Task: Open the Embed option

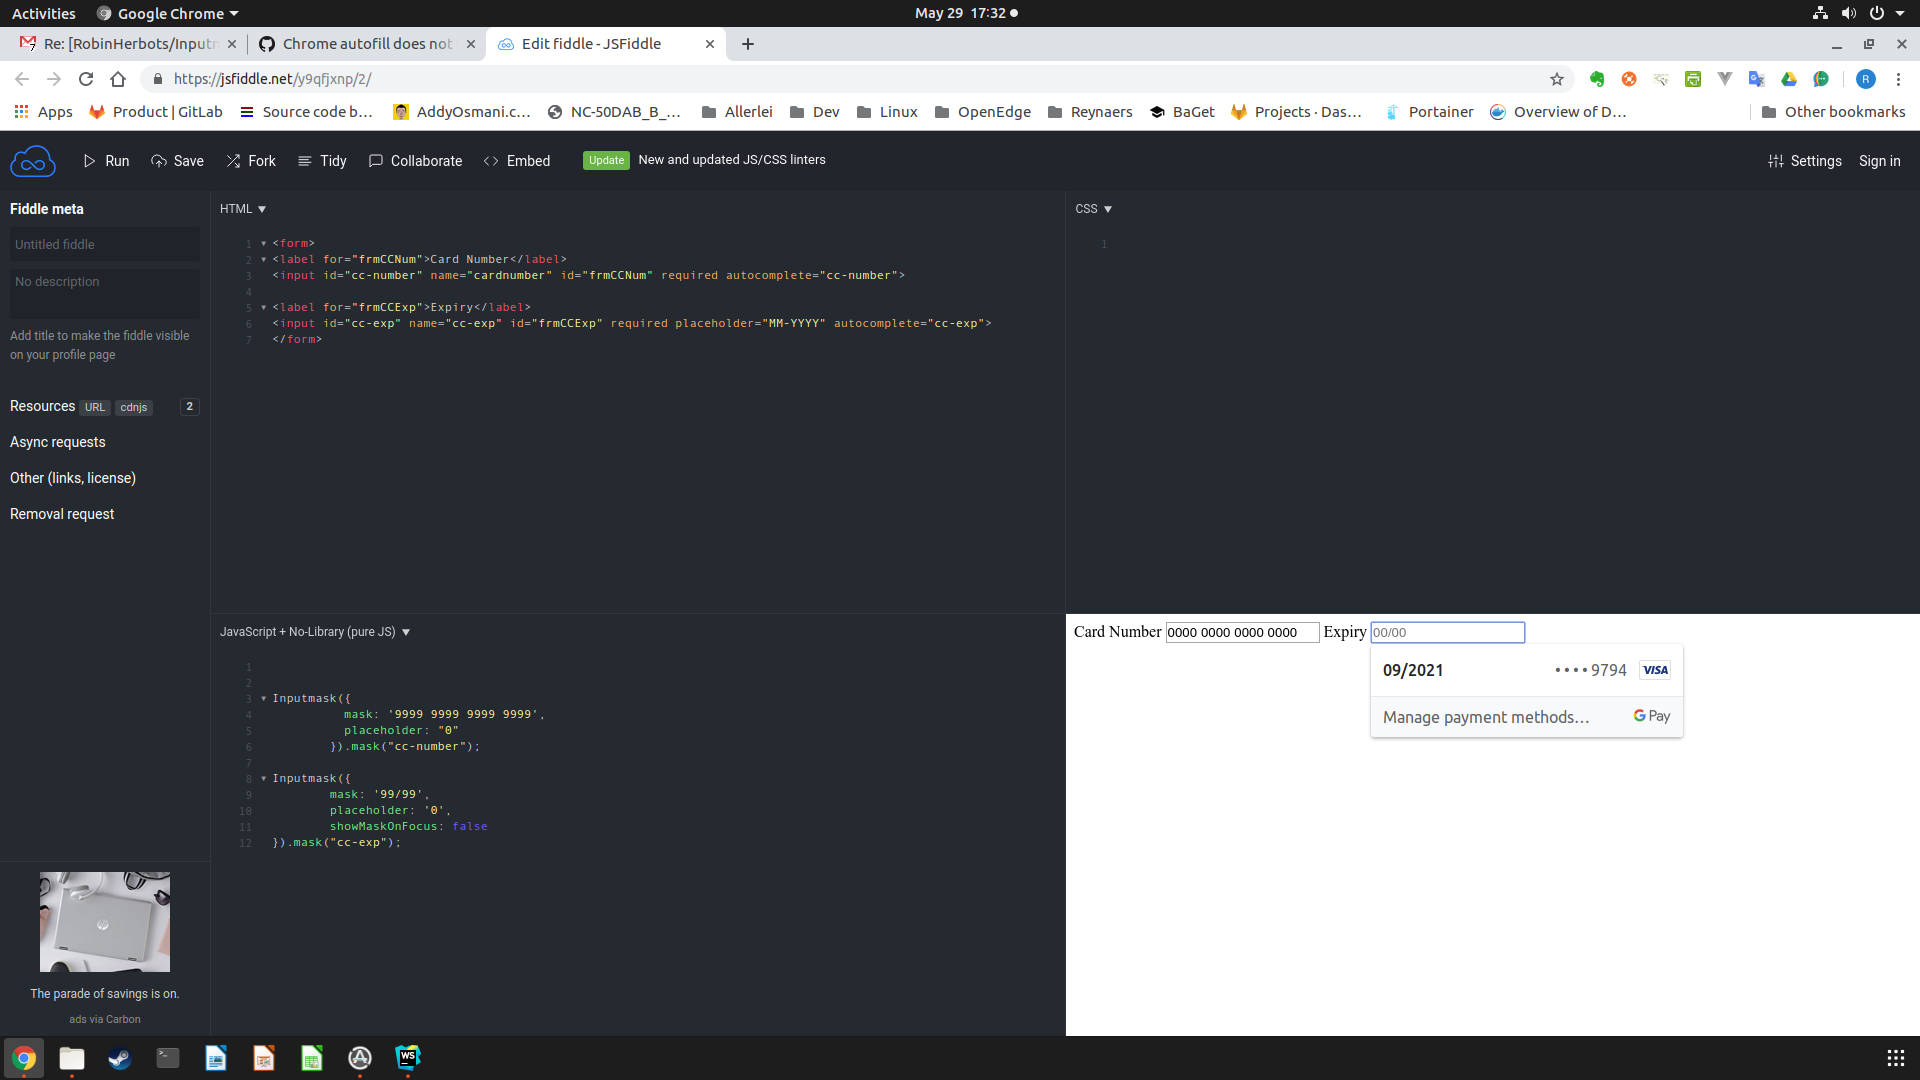Action: click(x=517, y=160)
